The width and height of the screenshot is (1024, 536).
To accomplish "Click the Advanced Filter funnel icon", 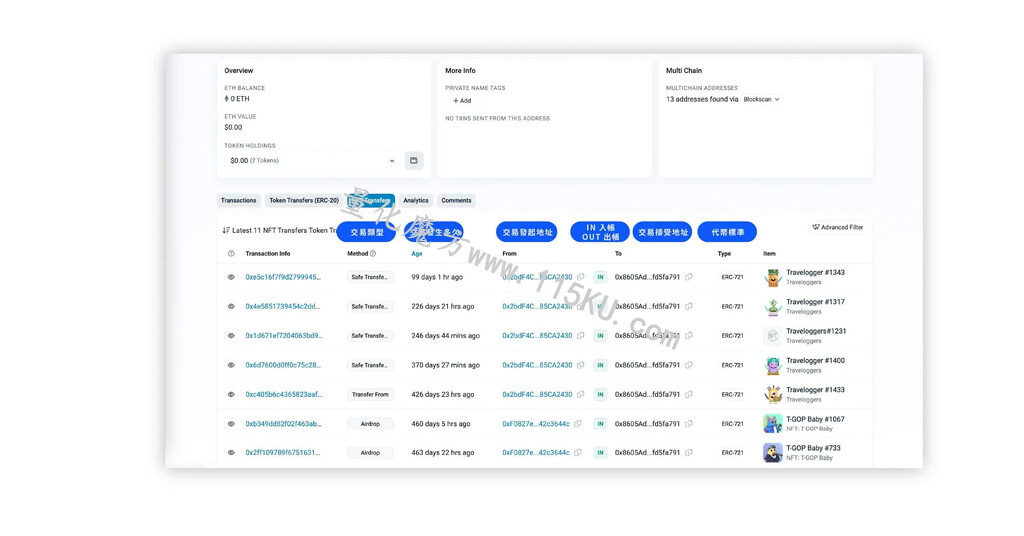I will 816,227.
